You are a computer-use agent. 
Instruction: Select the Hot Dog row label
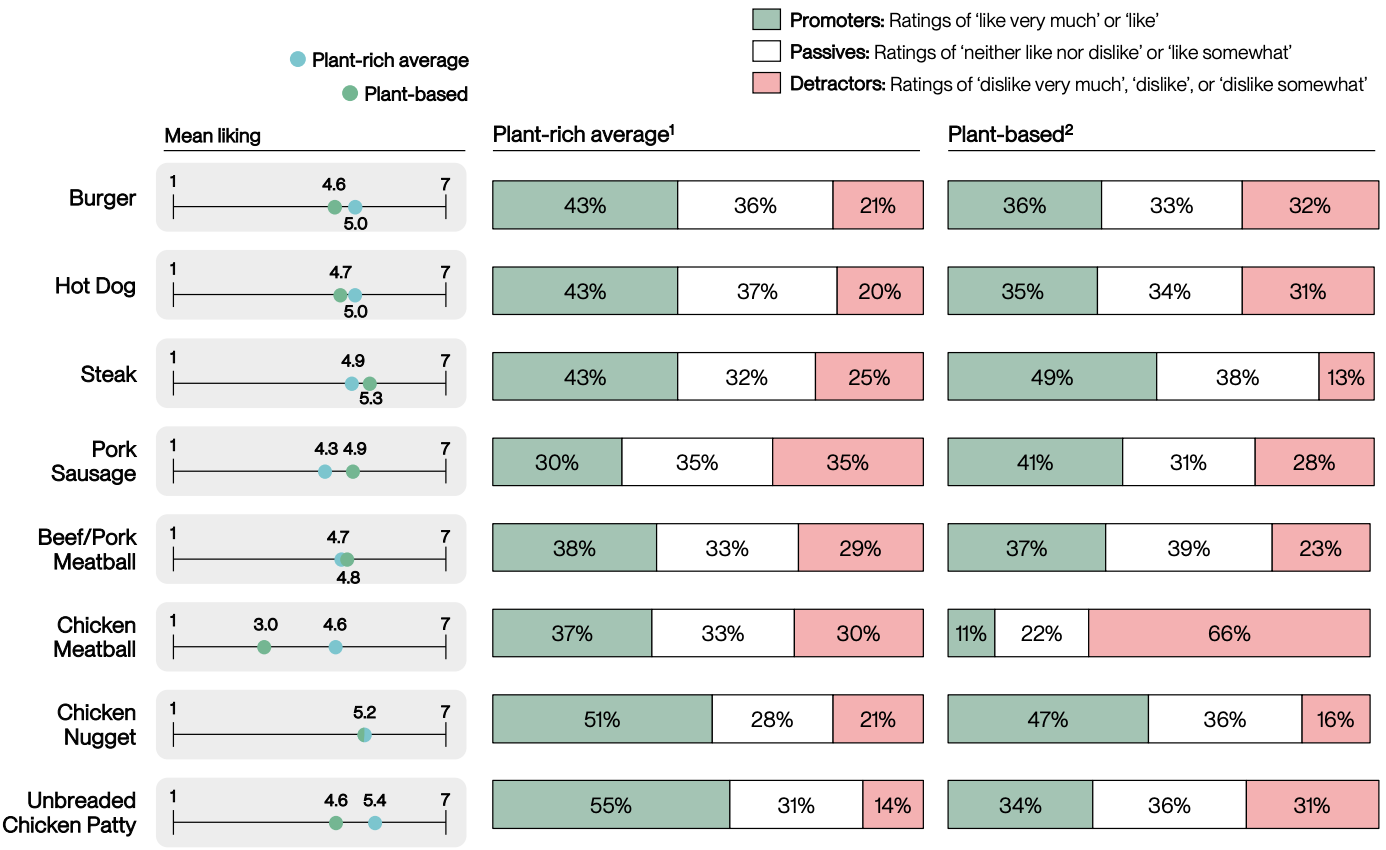click(95, 287)
